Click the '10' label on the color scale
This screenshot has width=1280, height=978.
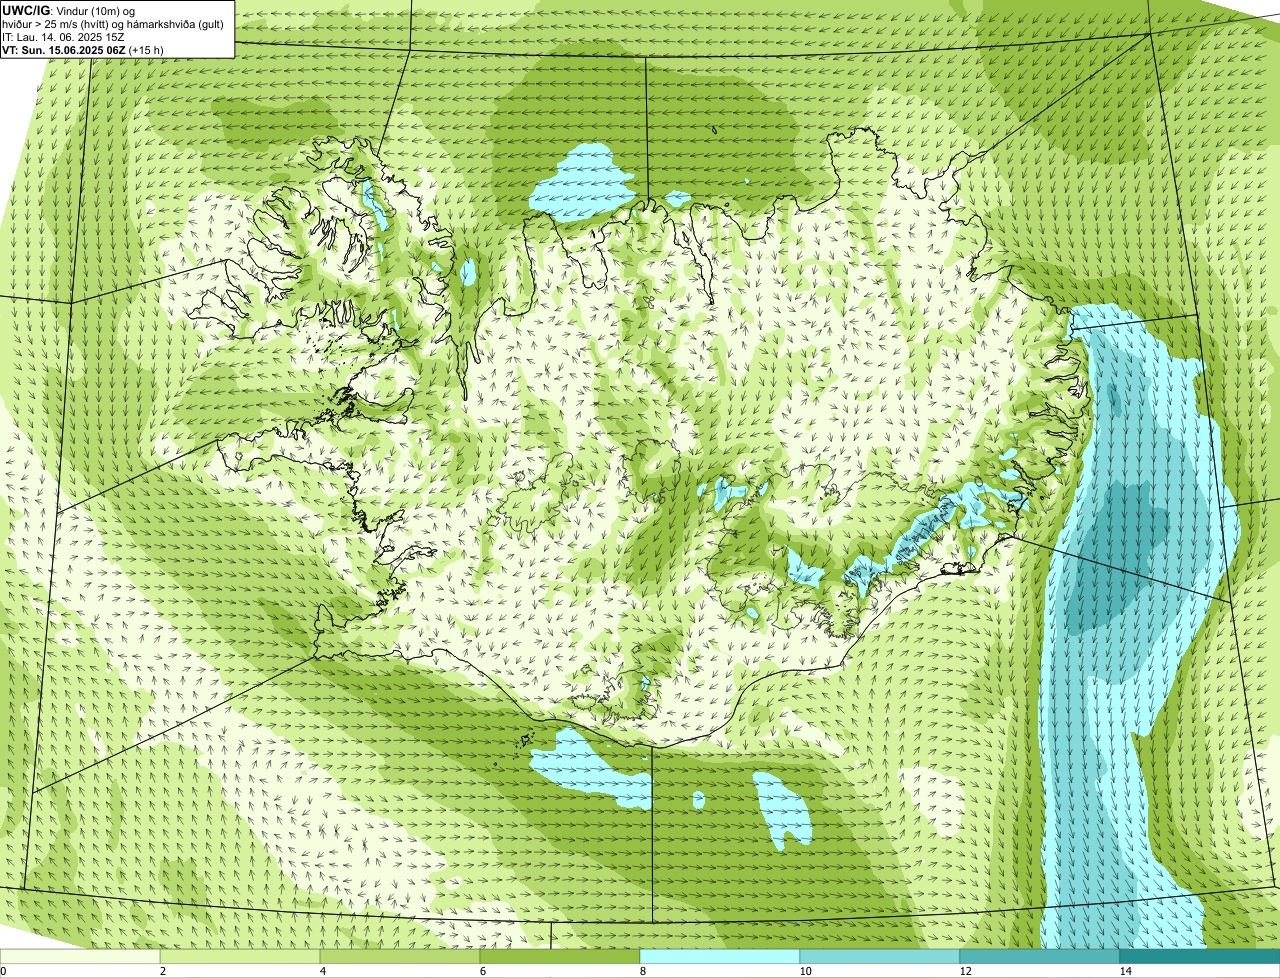805,971
